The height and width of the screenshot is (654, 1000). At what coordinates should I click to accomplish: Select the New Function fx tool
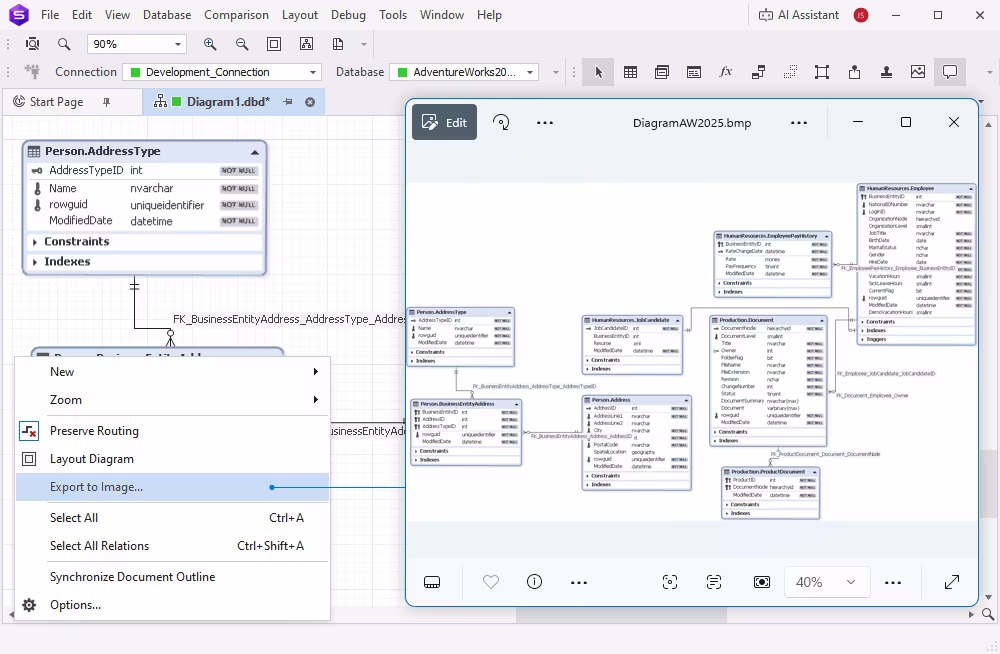pos(726,72)
